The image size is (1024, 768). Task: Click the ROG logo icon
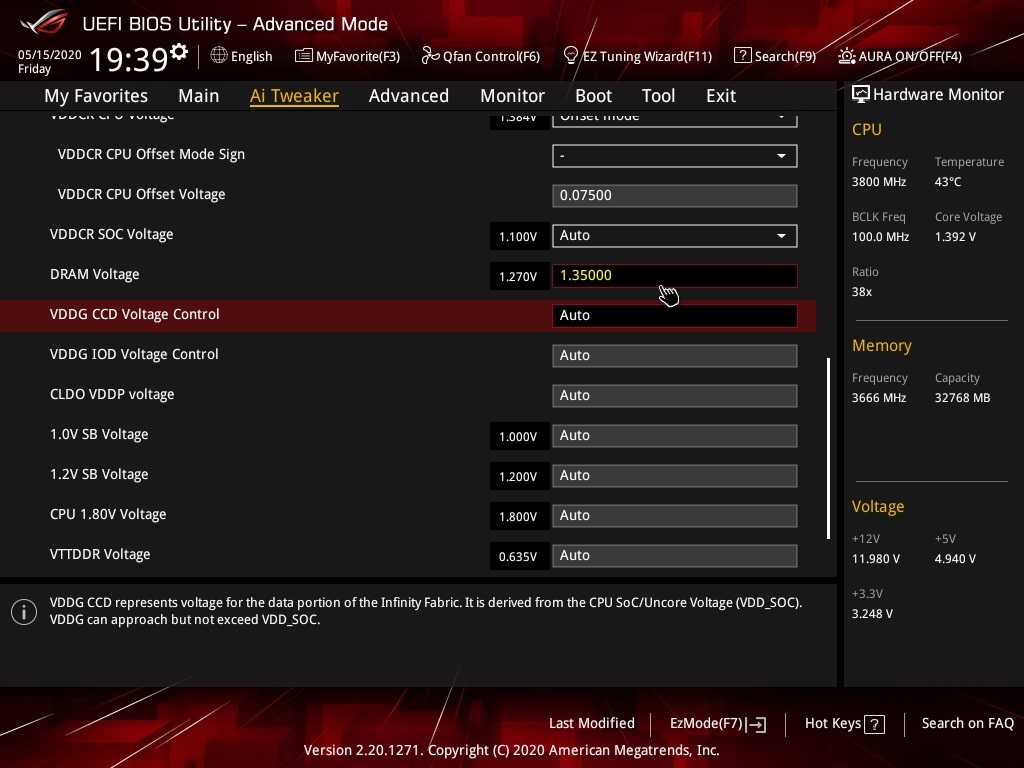click(43, 22)
